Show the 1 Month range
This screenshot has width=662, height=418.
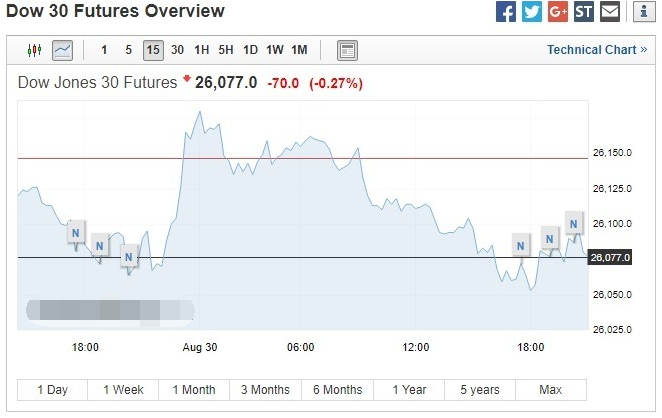click(x=194, y=390)
